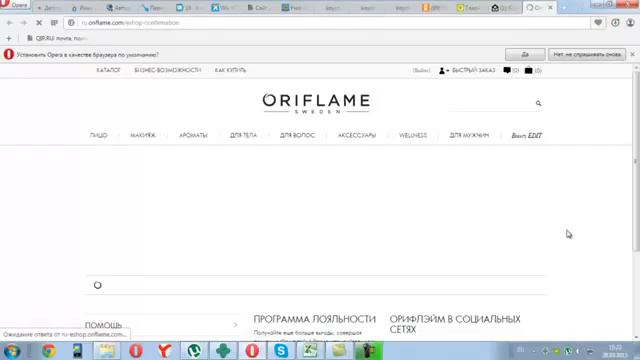Click the site search input field
Viewport: 640px width, 360px height.
[x=491, y=104]
